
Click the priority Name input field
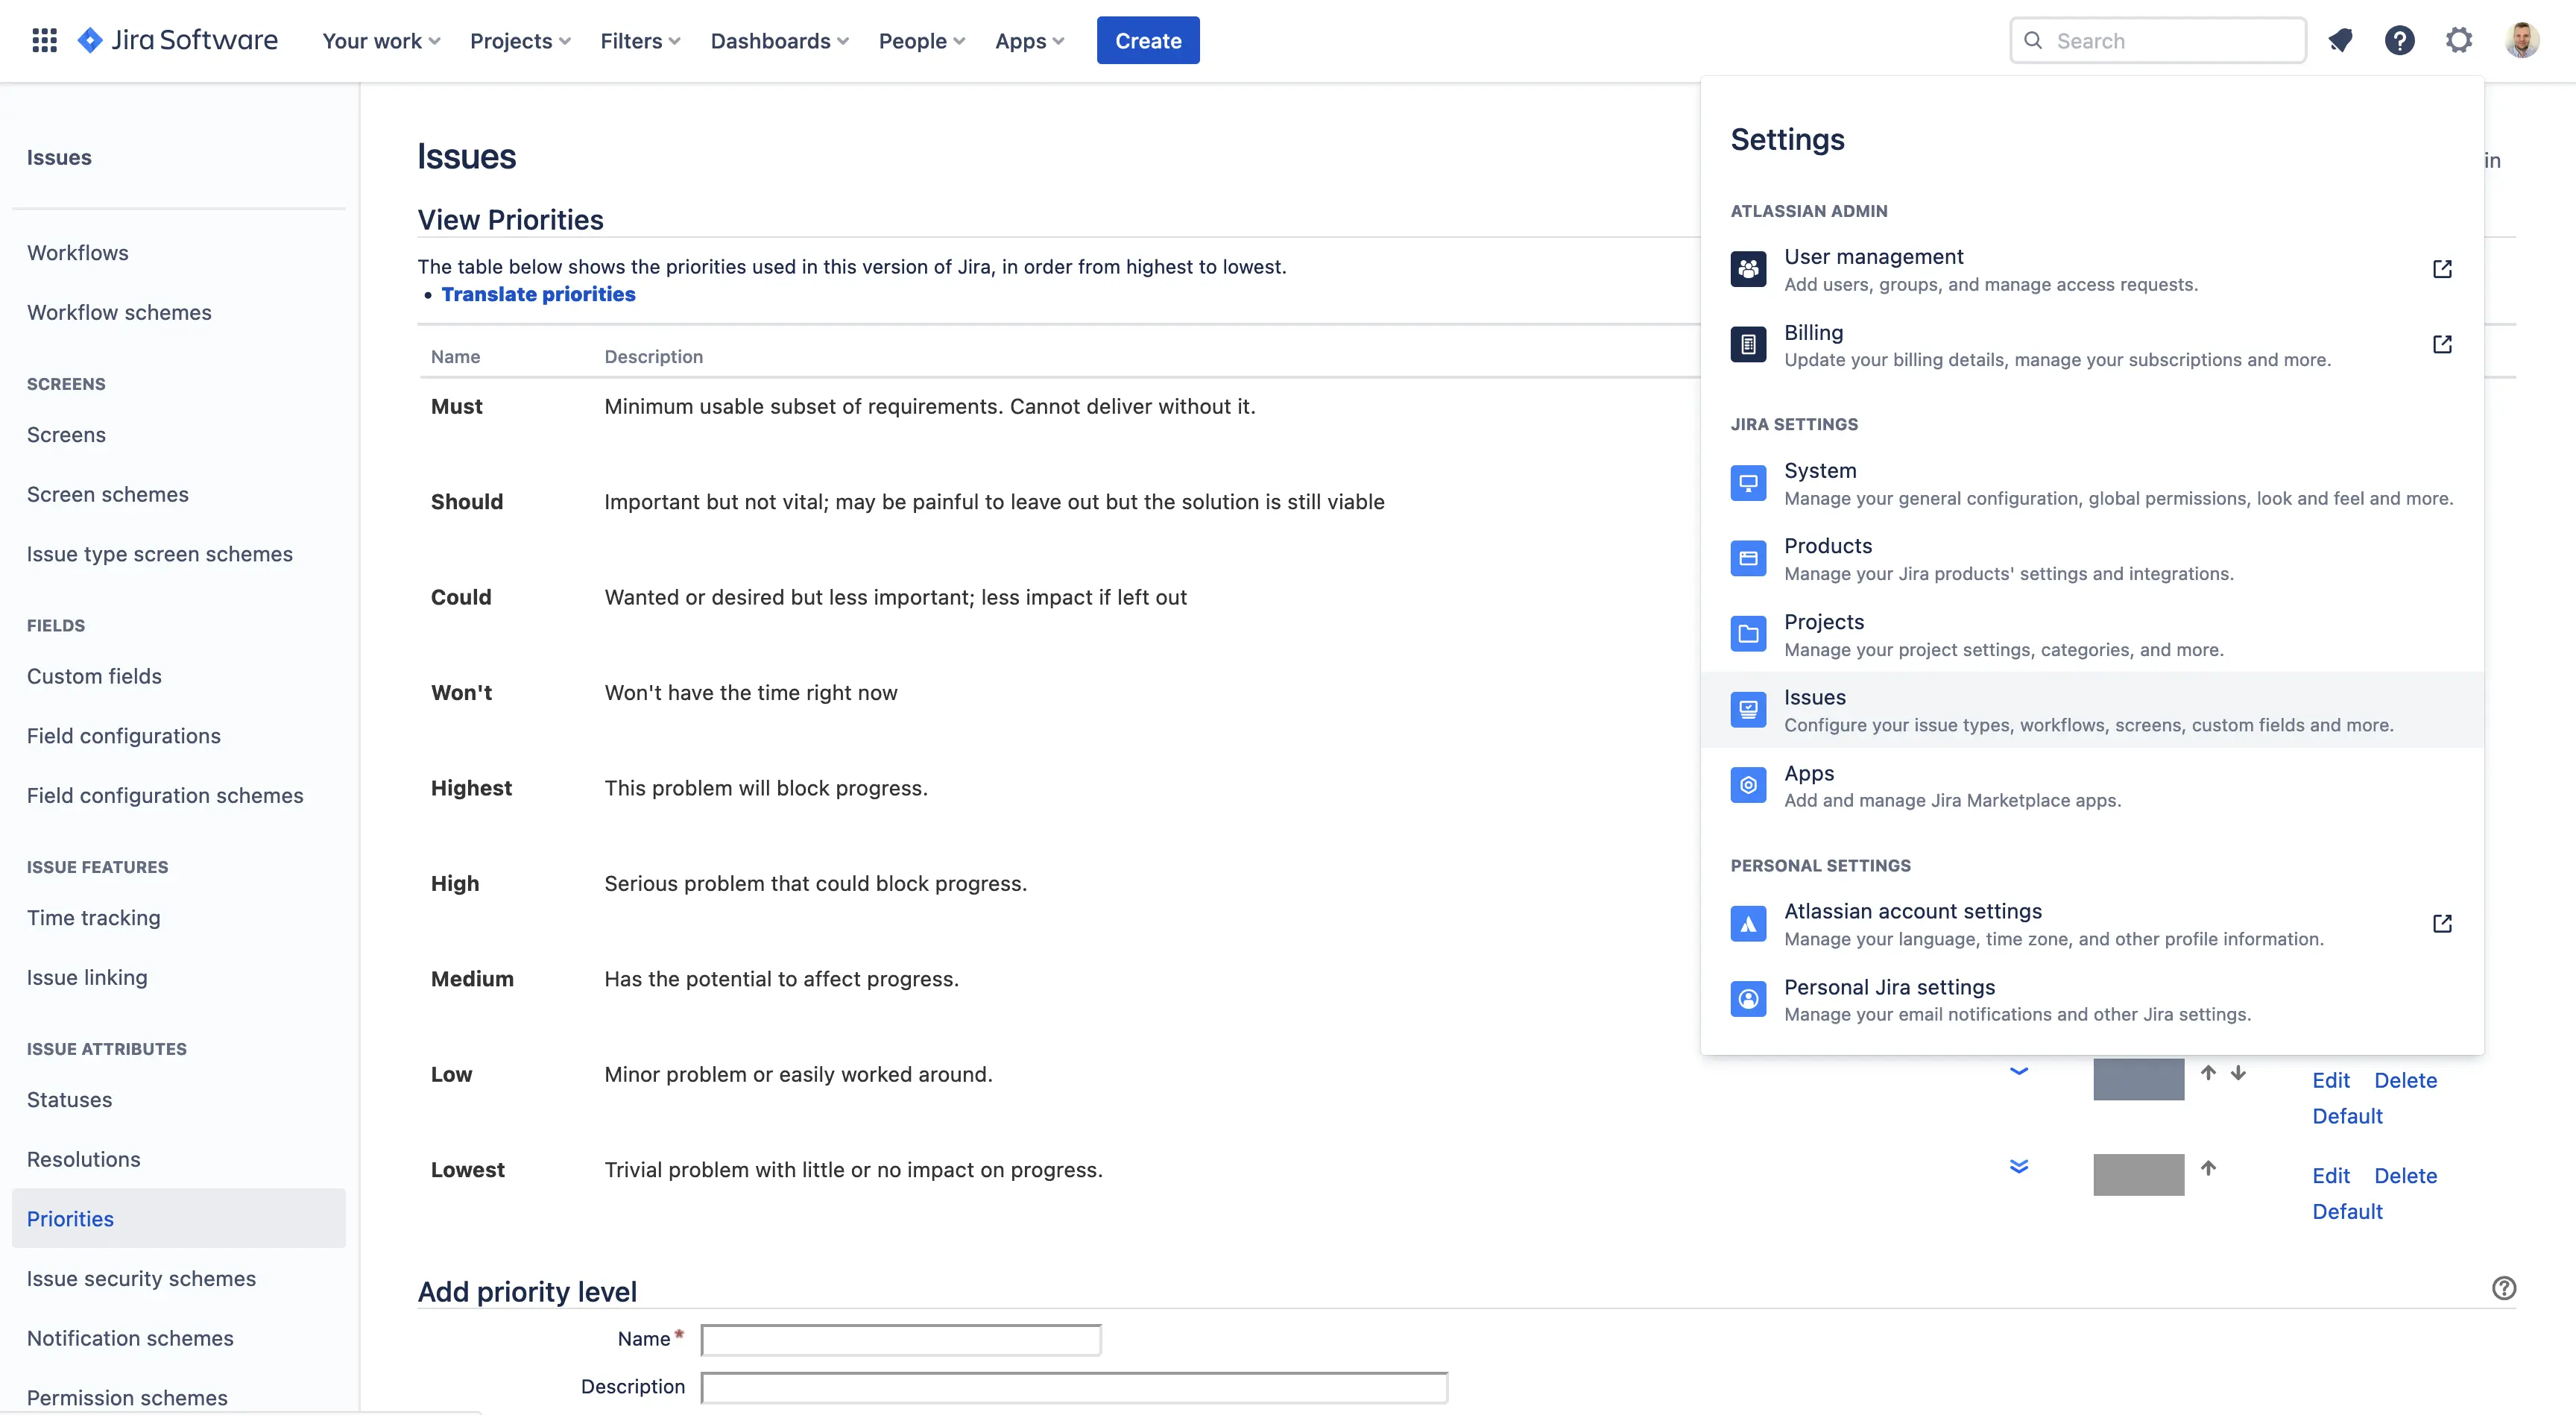[x=901, y=1340]
